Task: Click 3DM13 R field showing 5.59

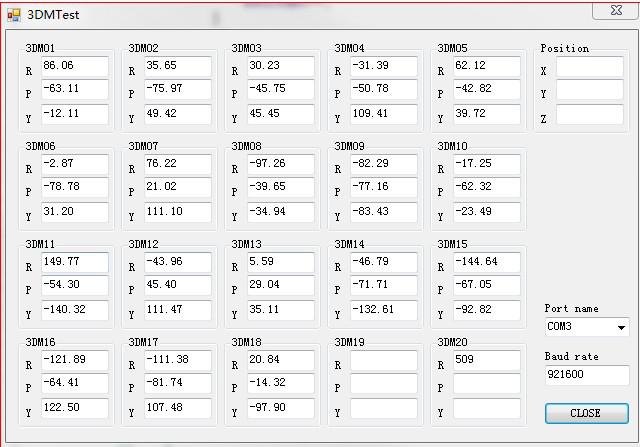Action: pyautogui.click(x=281, y=262)
